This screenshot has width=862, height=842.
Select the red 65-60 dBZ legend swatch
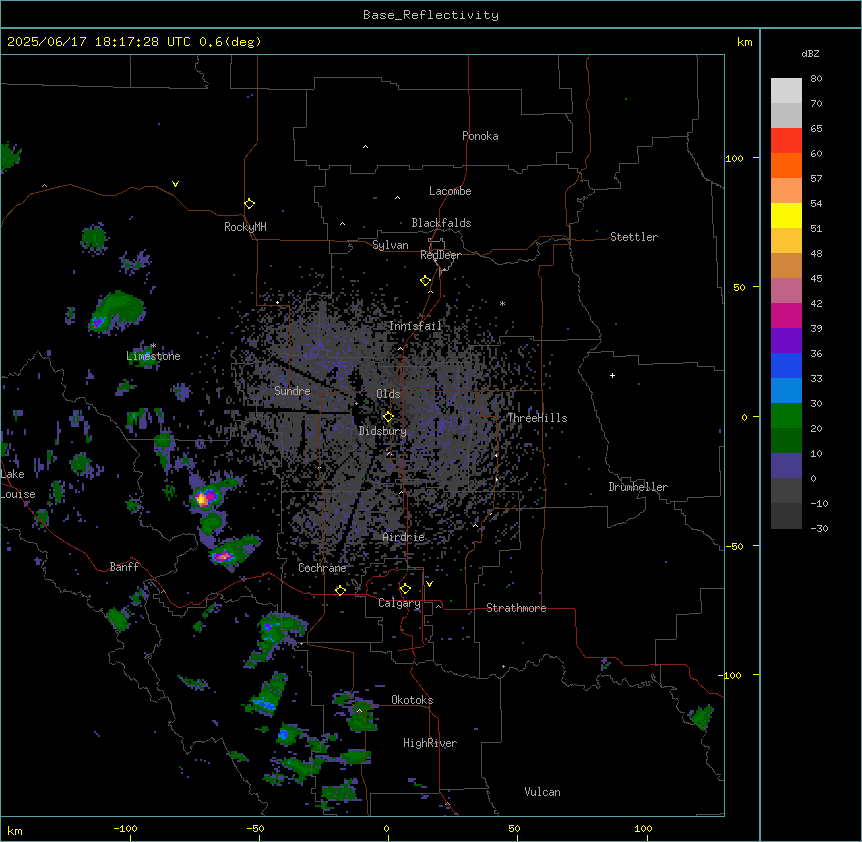(786, 141)
